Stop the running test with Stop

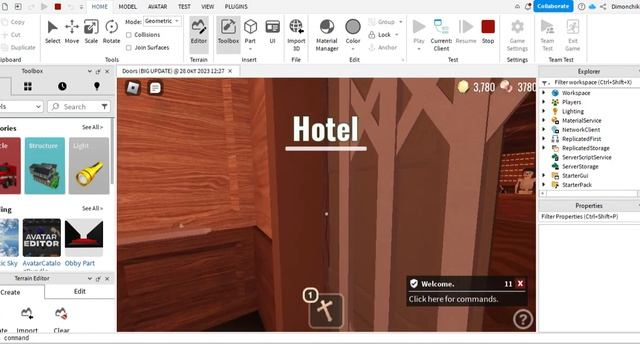(488, 32)
